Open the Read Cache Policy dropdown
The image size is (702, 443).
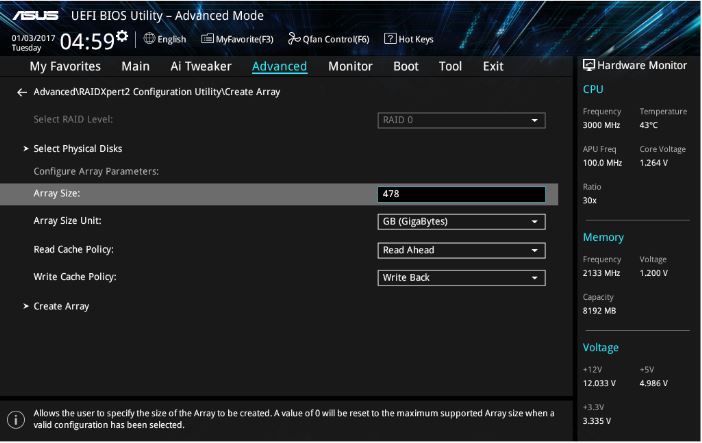(462, 250)
